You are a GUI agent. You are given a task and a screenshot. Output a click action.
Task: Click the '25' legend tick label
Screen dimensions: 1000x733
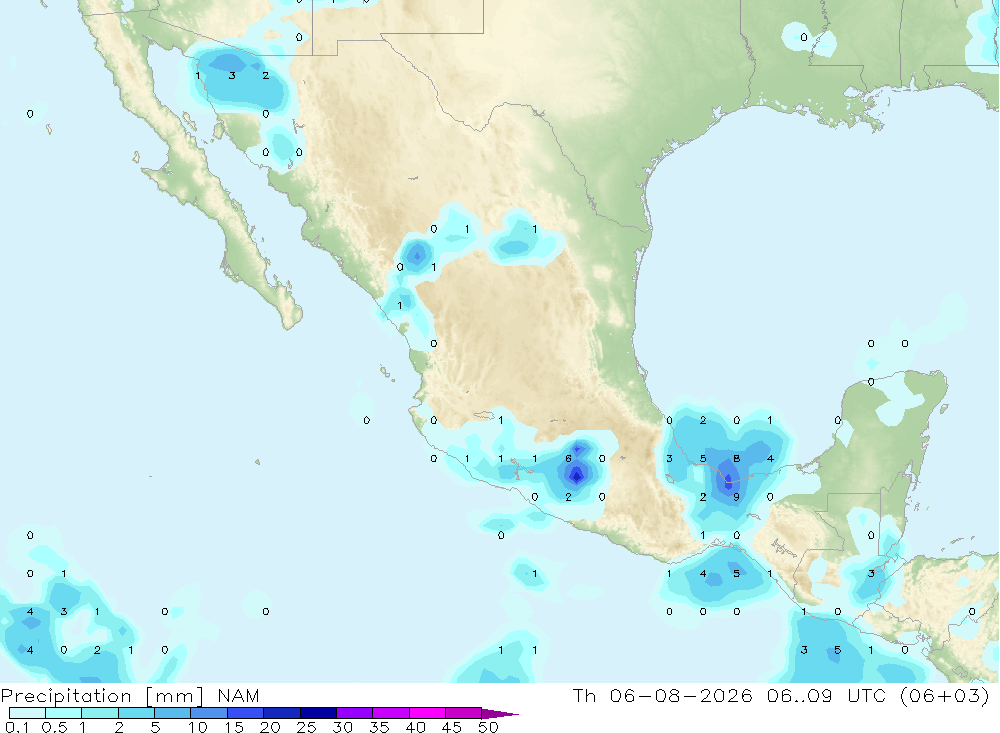click(x=306, y=727)
